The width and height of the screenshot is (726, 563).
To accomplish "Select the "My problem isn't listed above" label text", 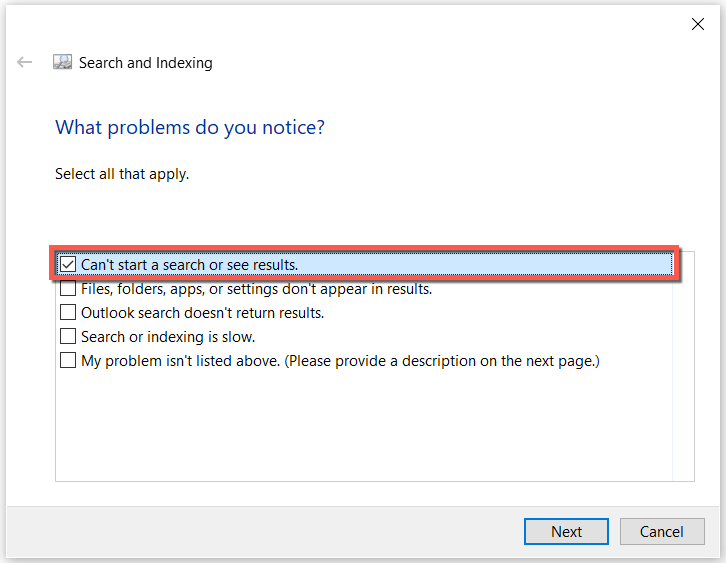I will click(181, 361).
